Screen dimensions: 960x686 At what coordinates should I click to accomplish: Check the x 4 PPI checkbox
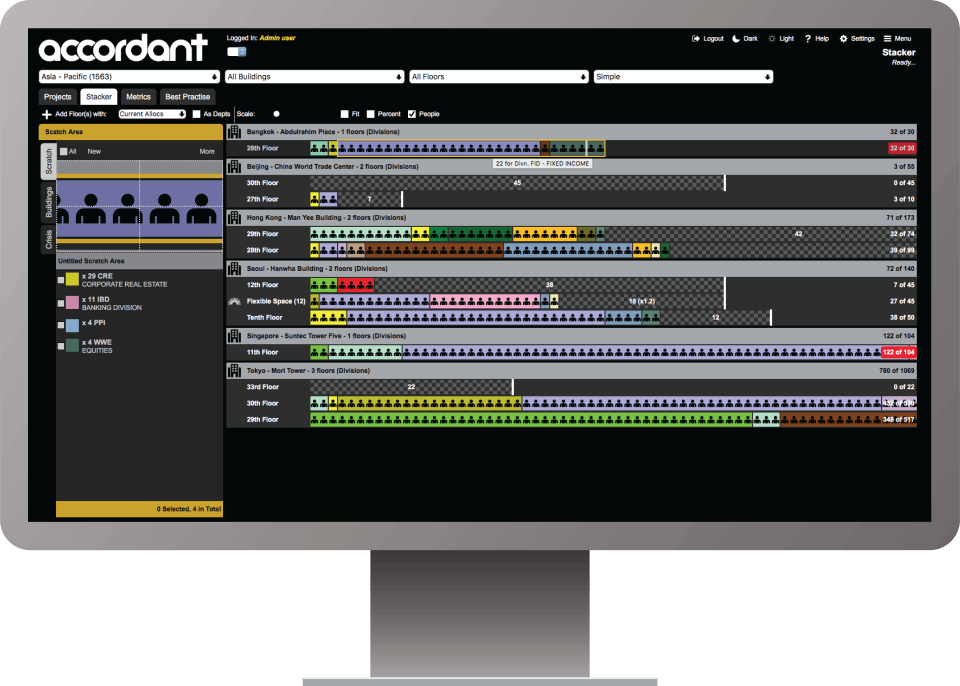click(x=61, y=325)
